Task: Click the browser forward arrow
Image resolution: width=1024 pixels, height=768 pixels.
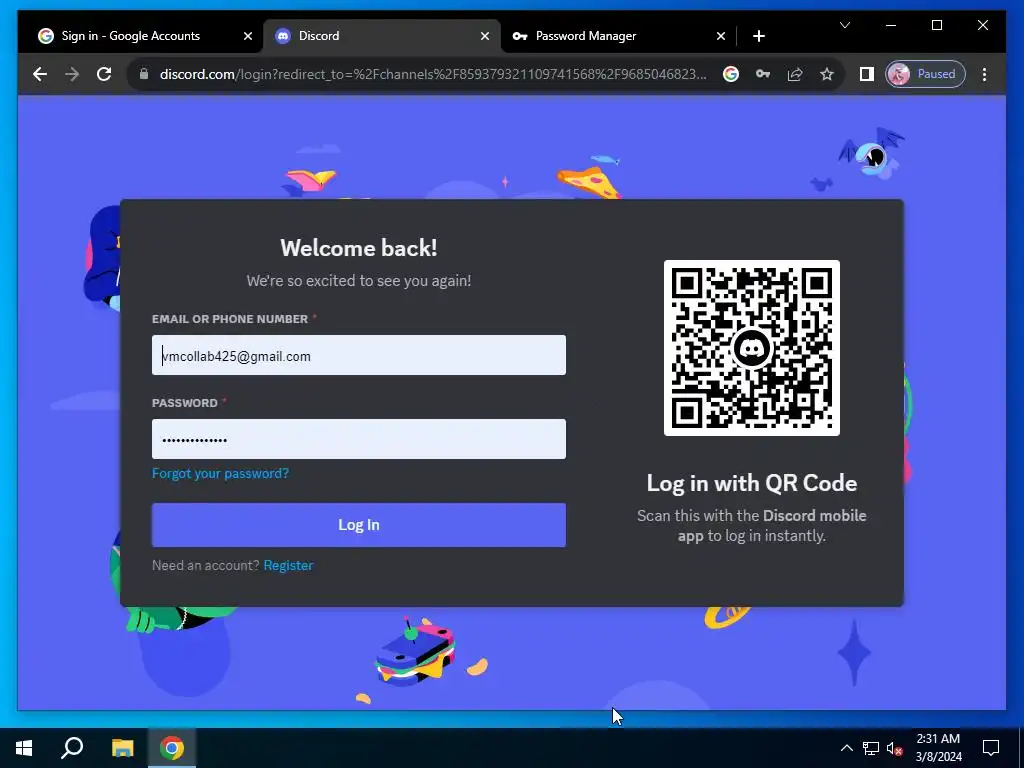Action: click(x=72, y=74)
